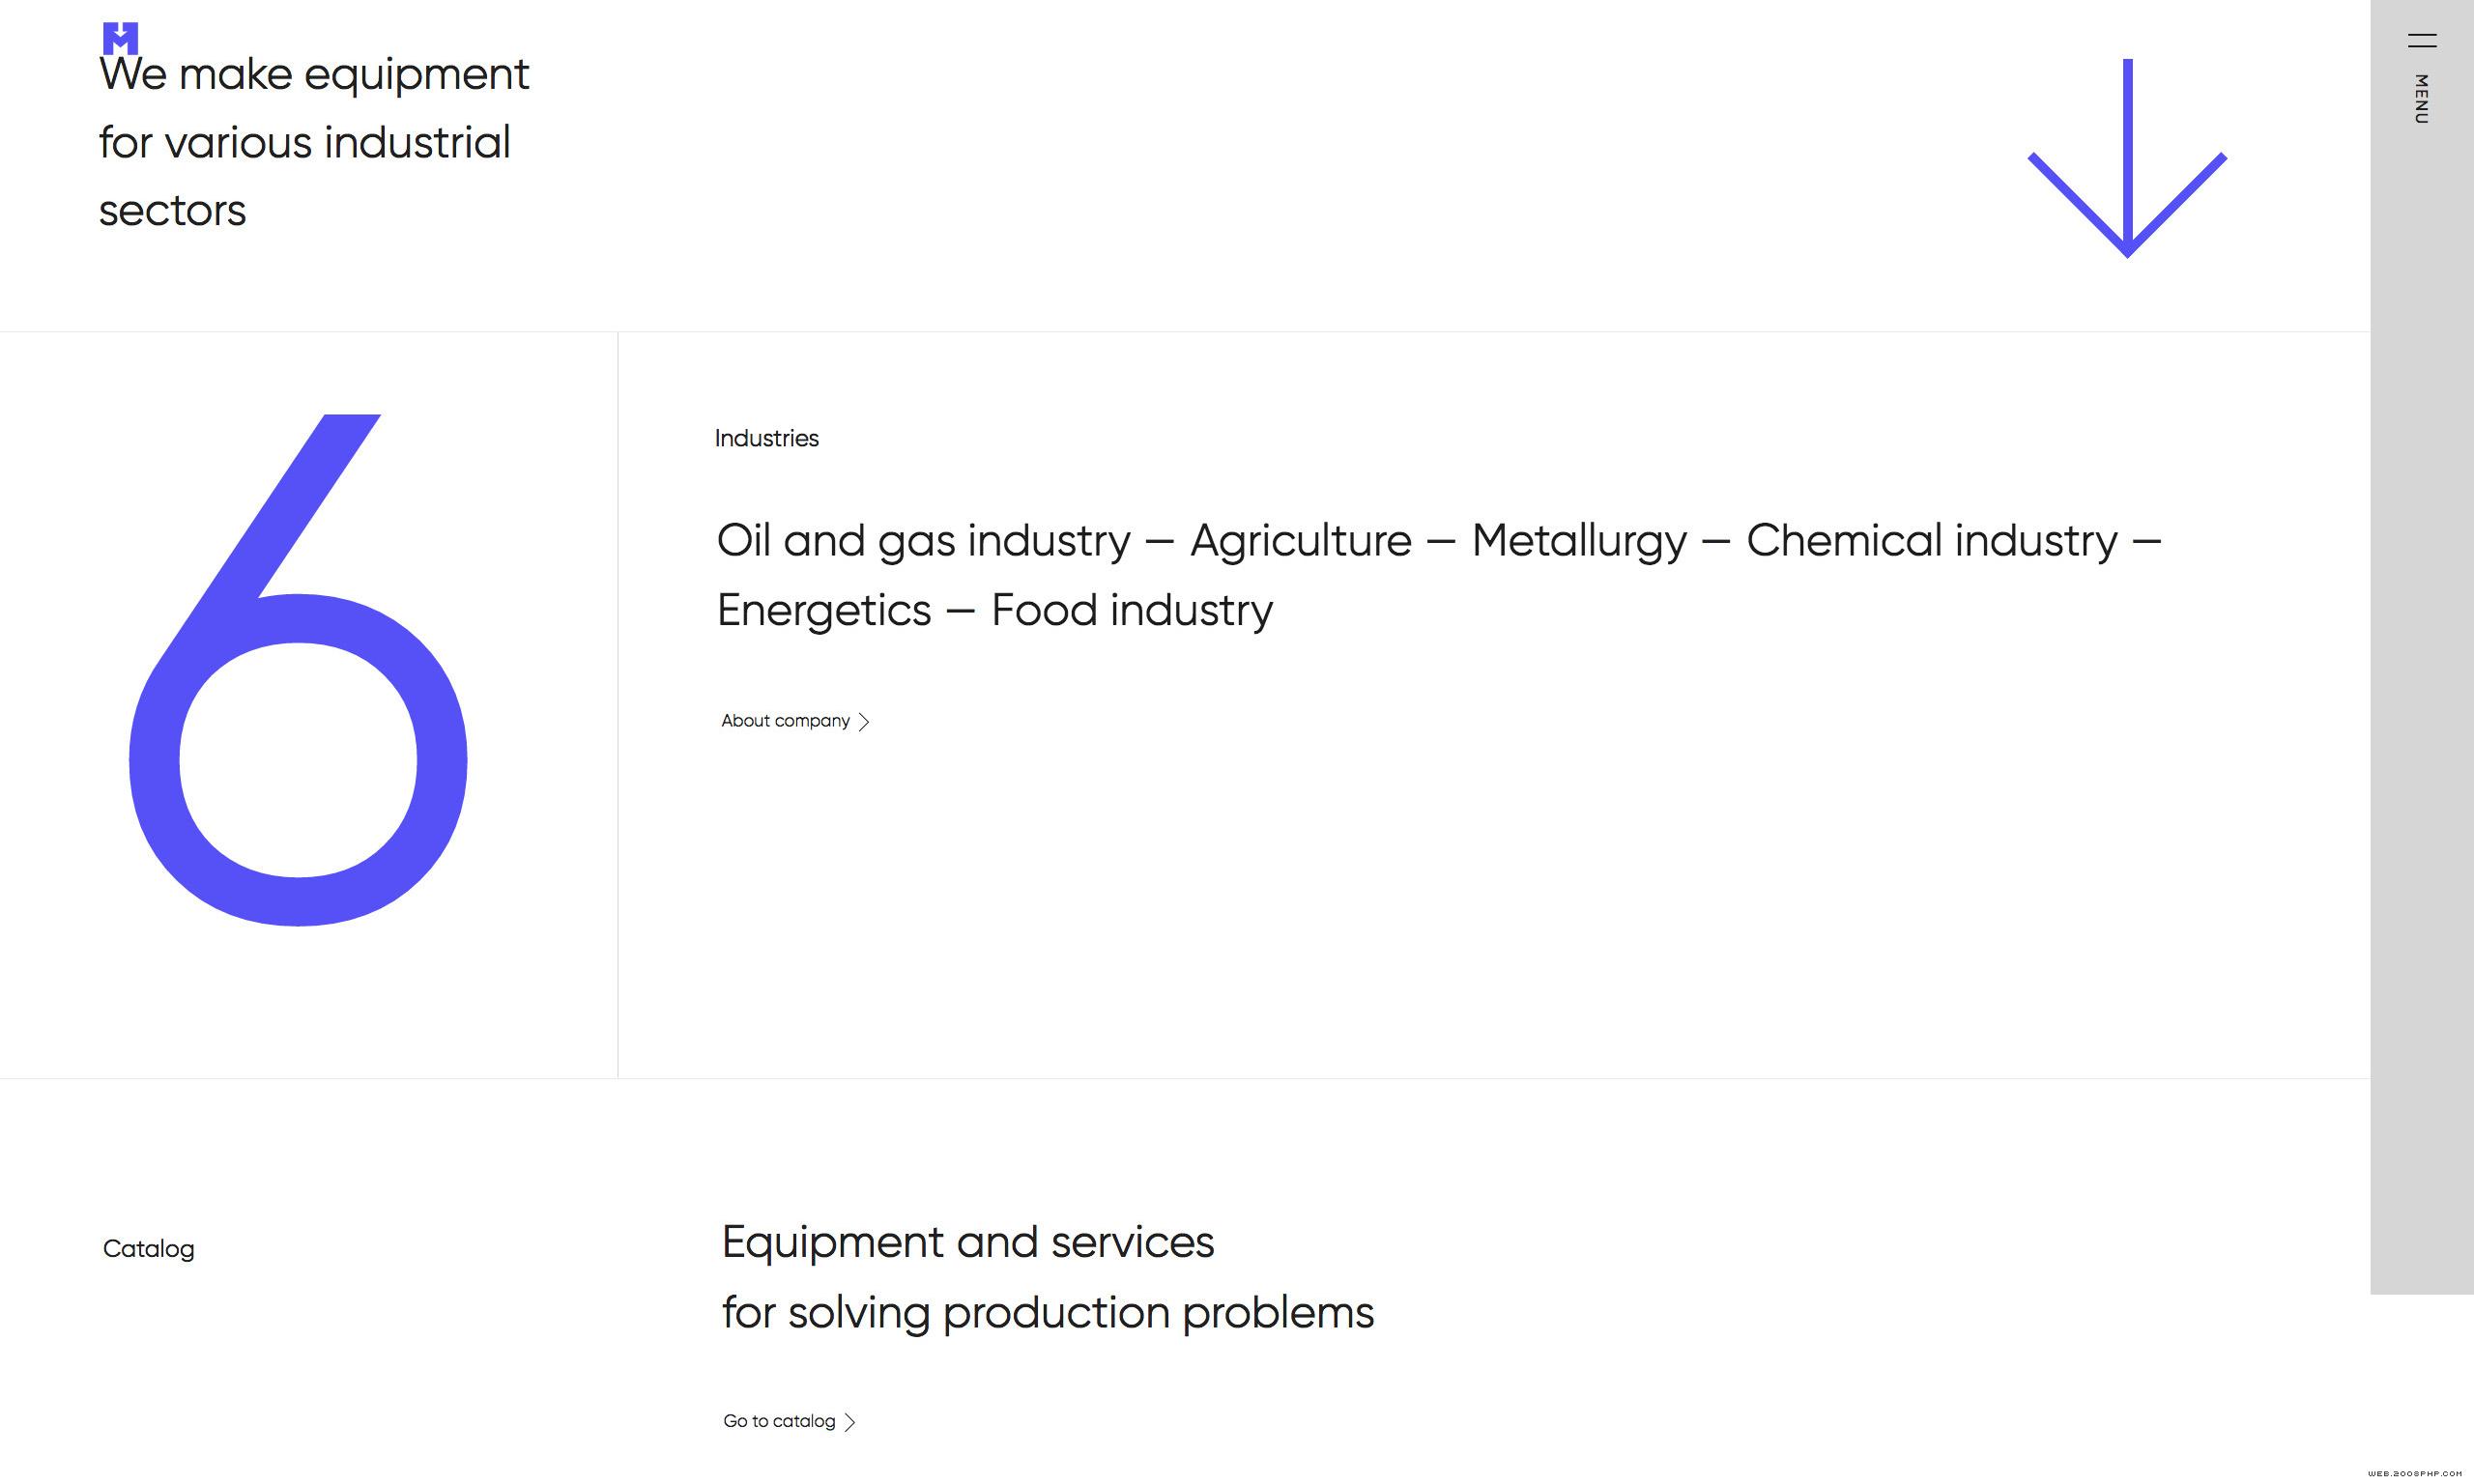Select the Oil and gas industry text

[x=923, y=541]
